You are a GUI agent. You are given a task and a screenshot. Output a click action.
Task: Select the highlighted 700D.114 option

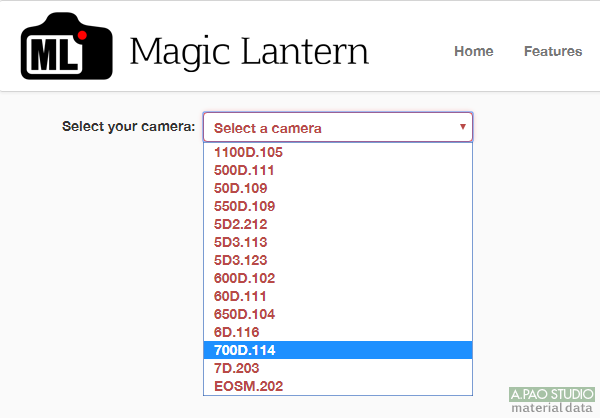(244, 350)
